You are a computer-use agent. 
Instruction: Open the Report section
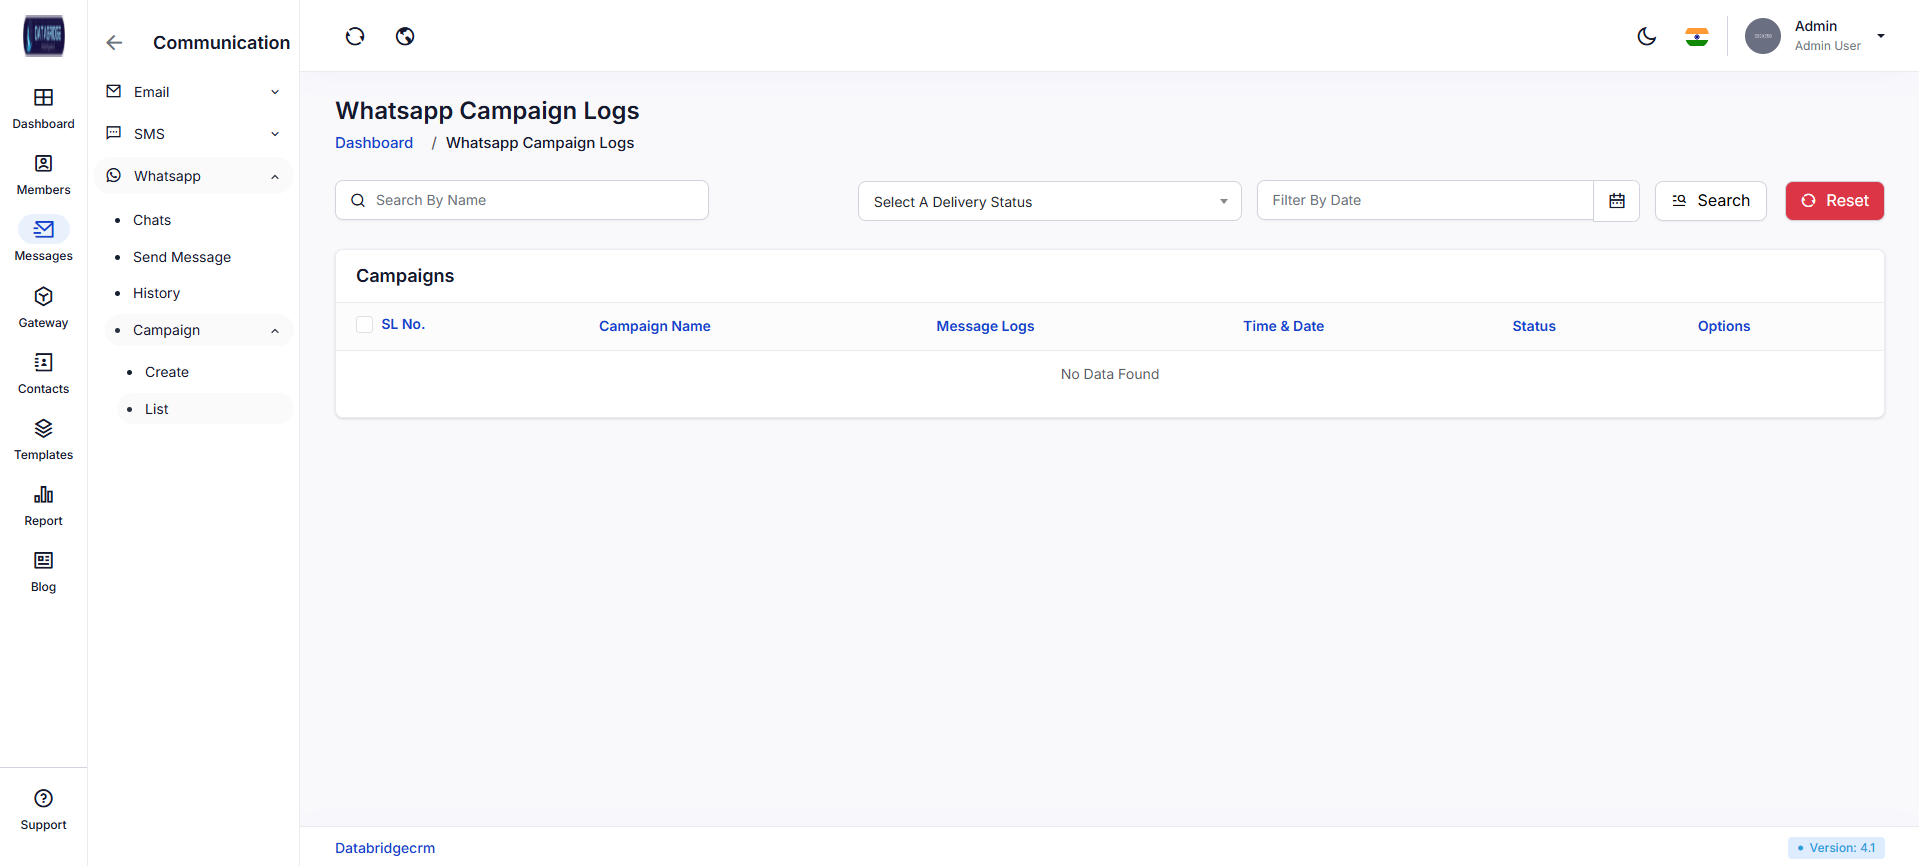(x=43, y=505)
